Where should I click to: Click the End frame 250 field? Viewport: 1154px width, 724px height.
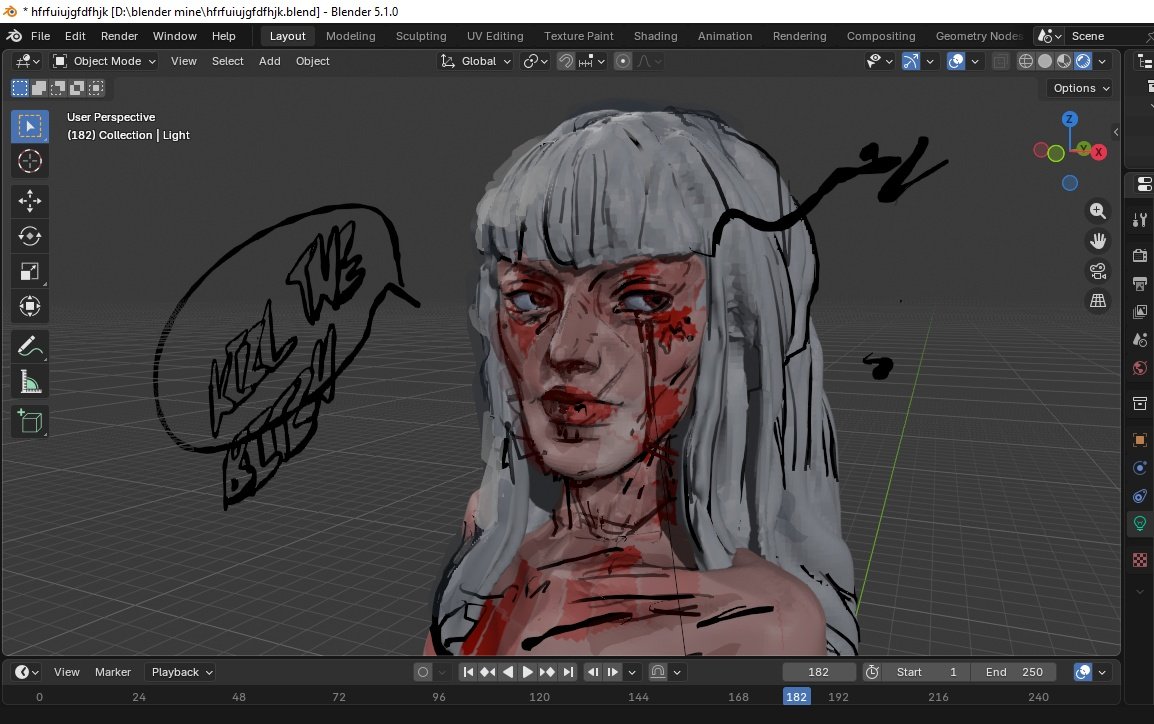tap(1014, 672)
